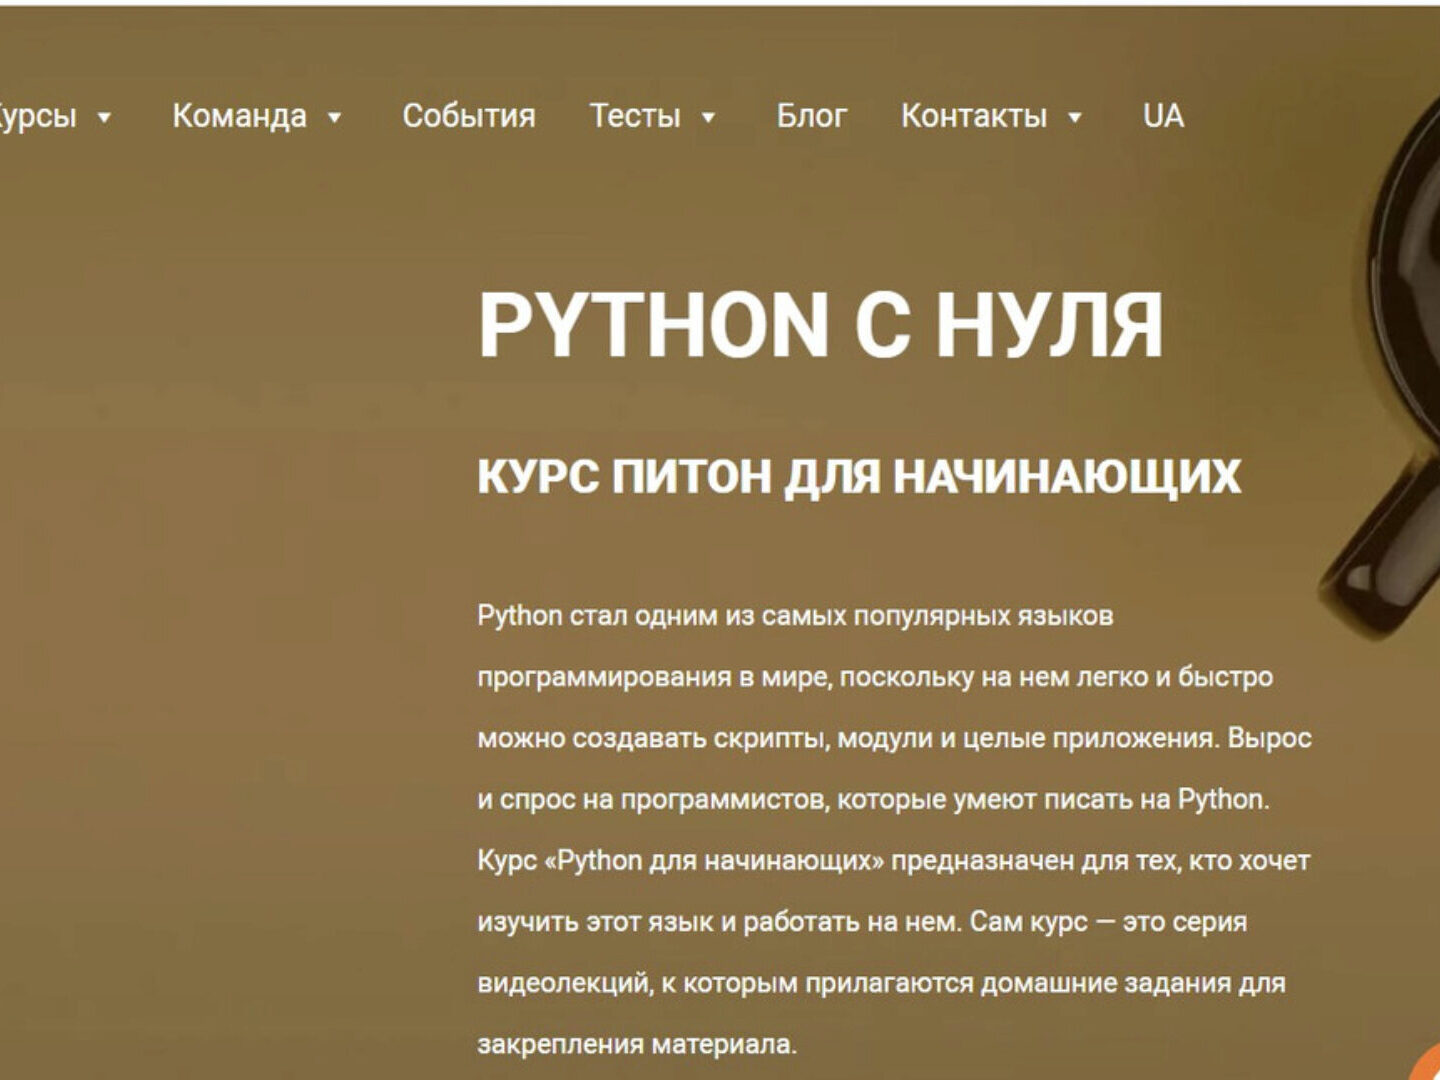The image size is (1440, 1080).
Task: Switch site language to UA
Action: point(1163,116)
